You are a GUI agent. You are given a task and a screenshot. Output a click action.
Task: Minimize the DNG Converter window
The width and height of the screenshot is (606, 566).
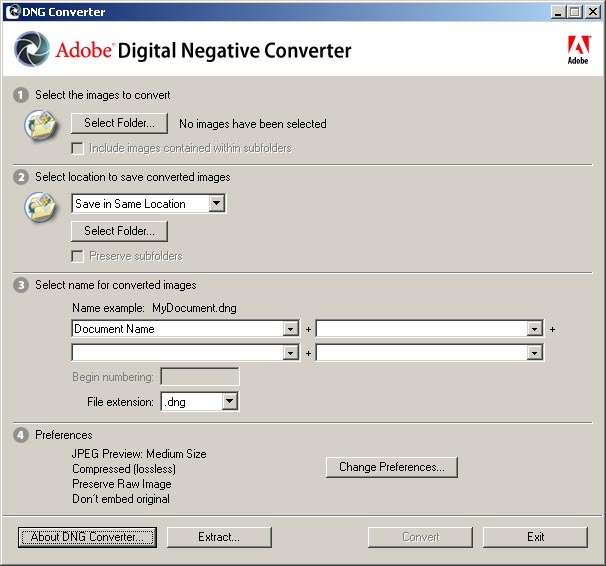pyautogui.click(x=558, y=12)
